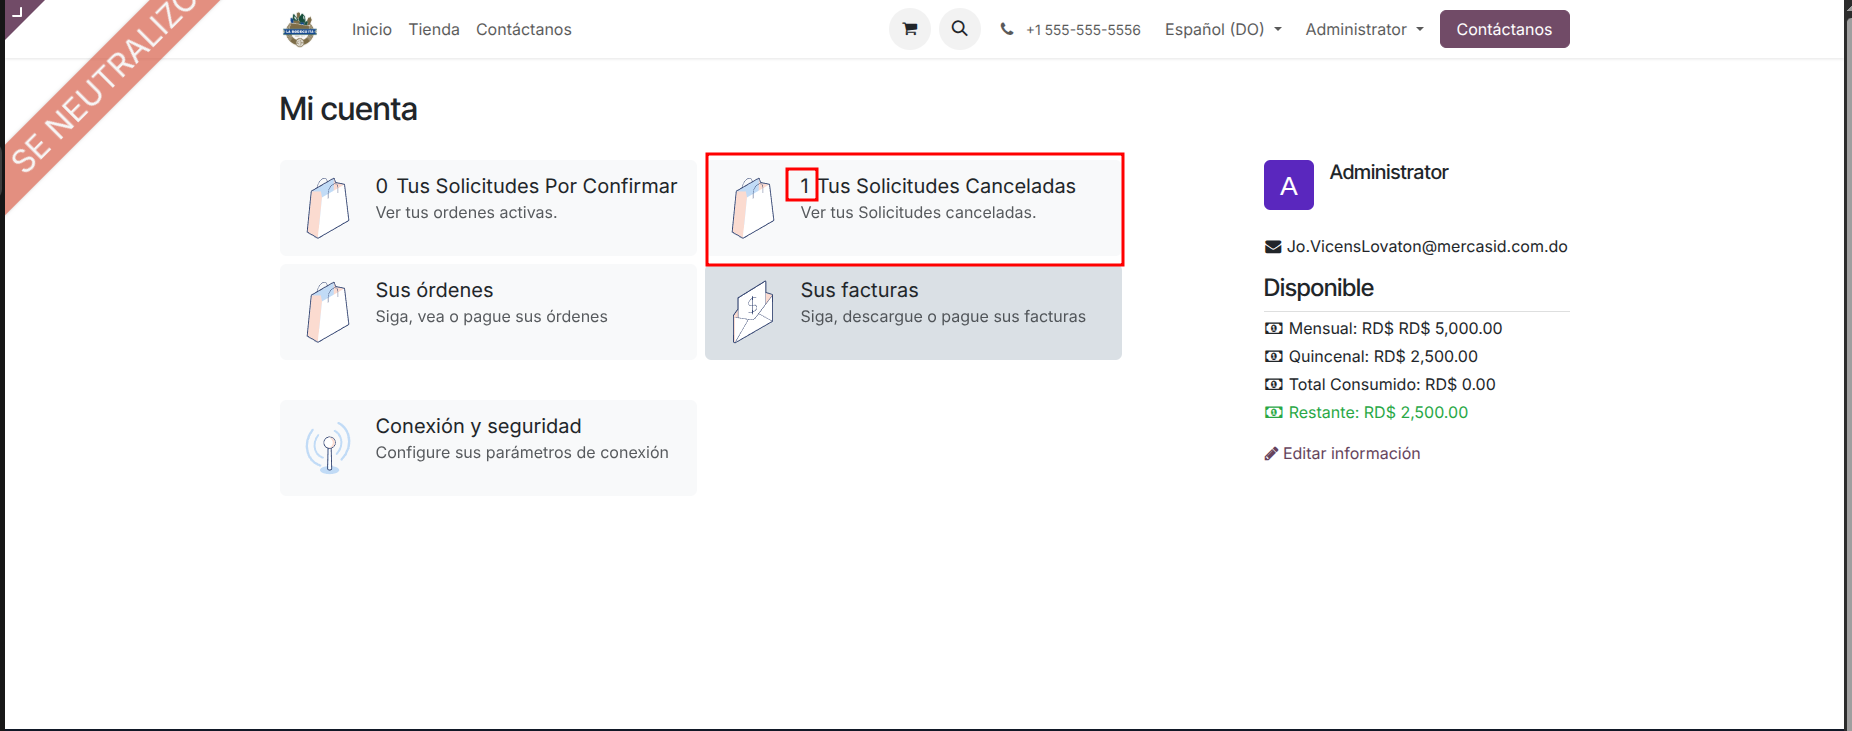
Task: Open the Tienda menu item
Action: point(434,29)
